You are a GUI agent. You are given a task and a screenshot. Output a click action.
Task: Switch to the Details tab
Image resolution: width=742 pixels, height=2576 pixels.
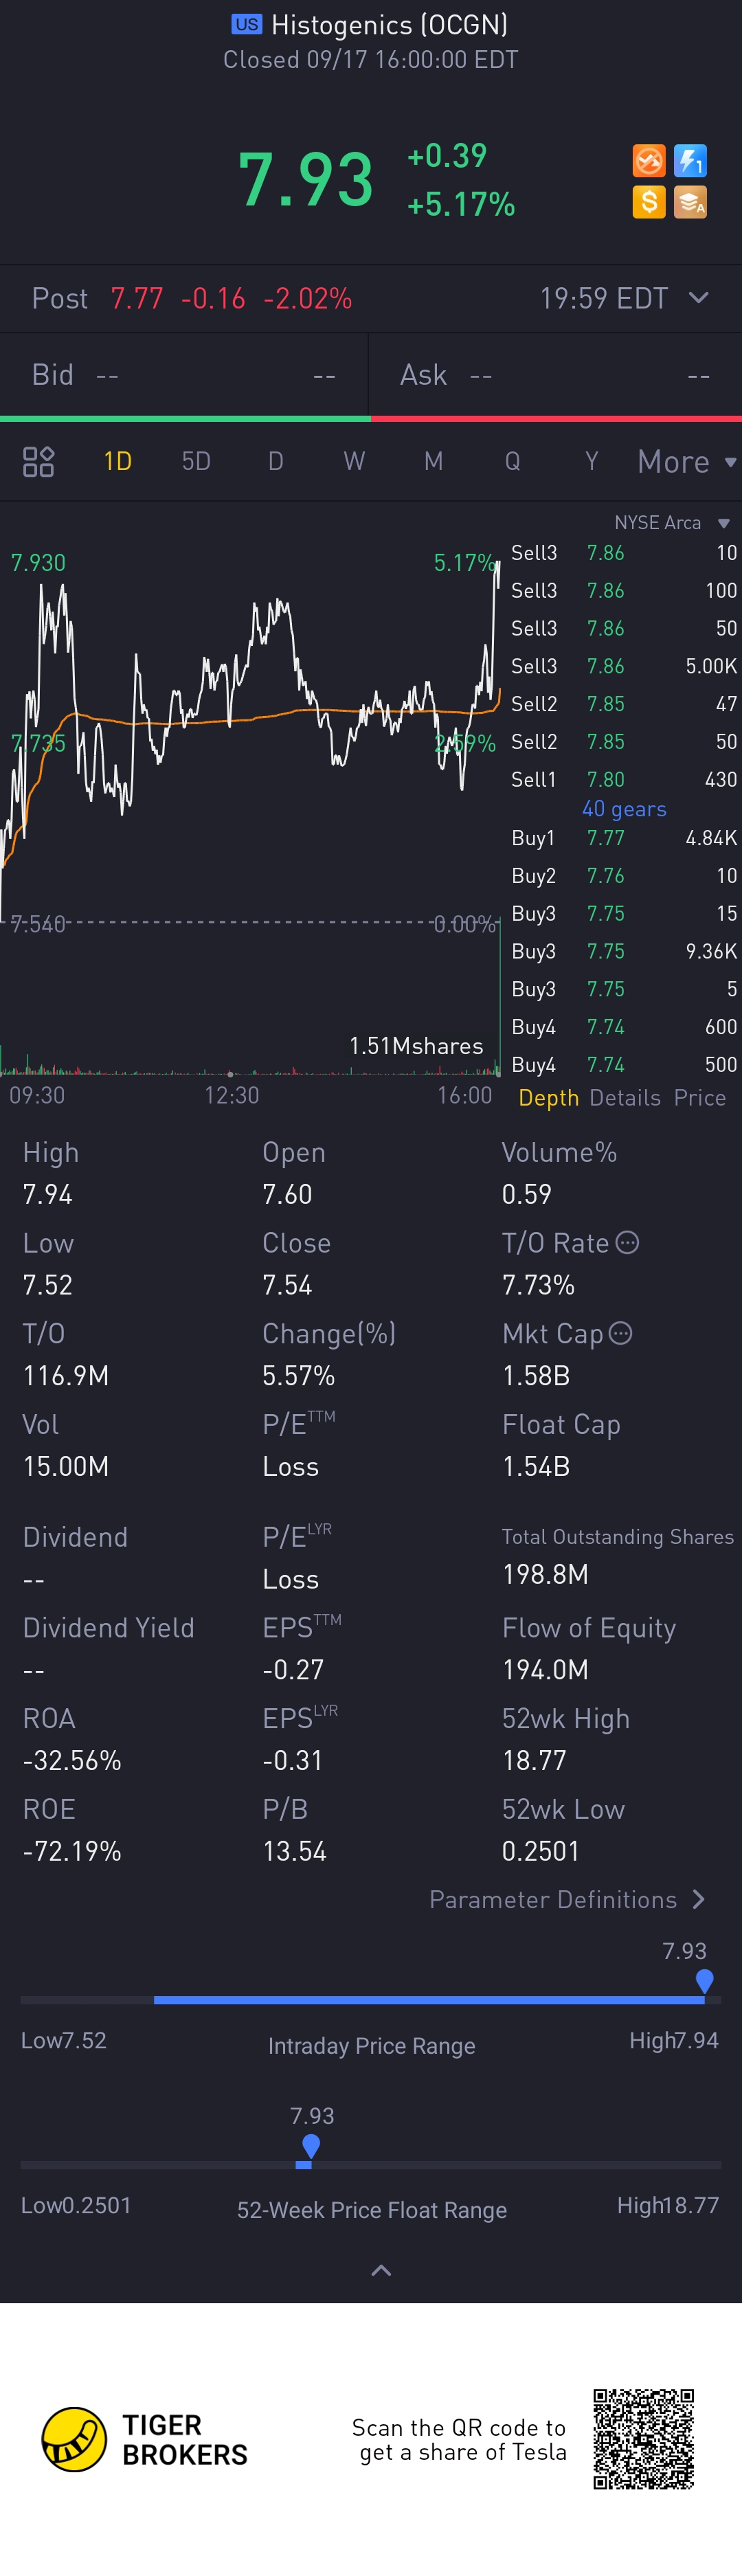[625, 1098]
